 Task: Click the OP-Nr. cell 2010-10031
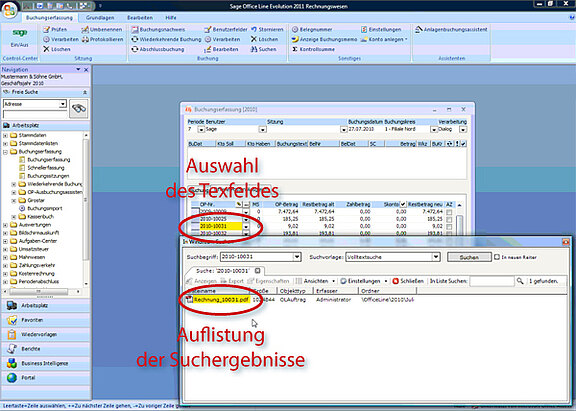coord(220,226)
